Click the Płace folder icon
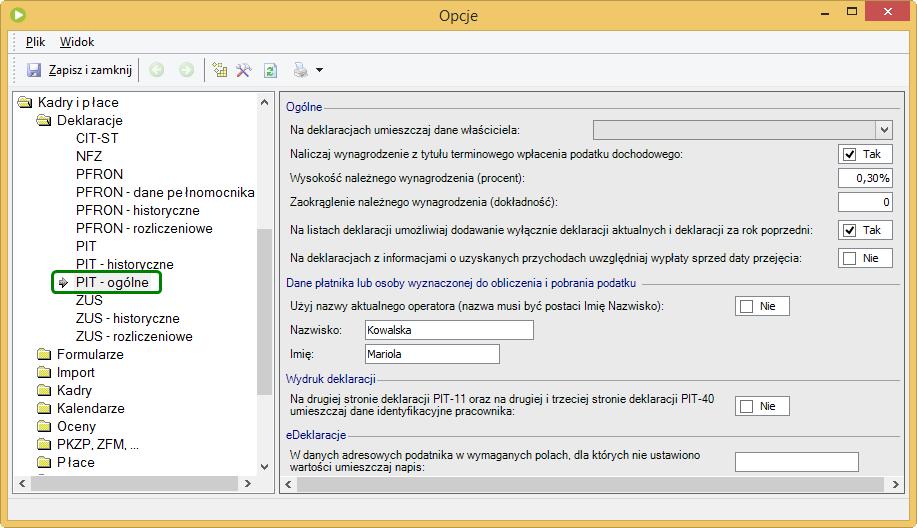917x528 pixels. (44, 463)
